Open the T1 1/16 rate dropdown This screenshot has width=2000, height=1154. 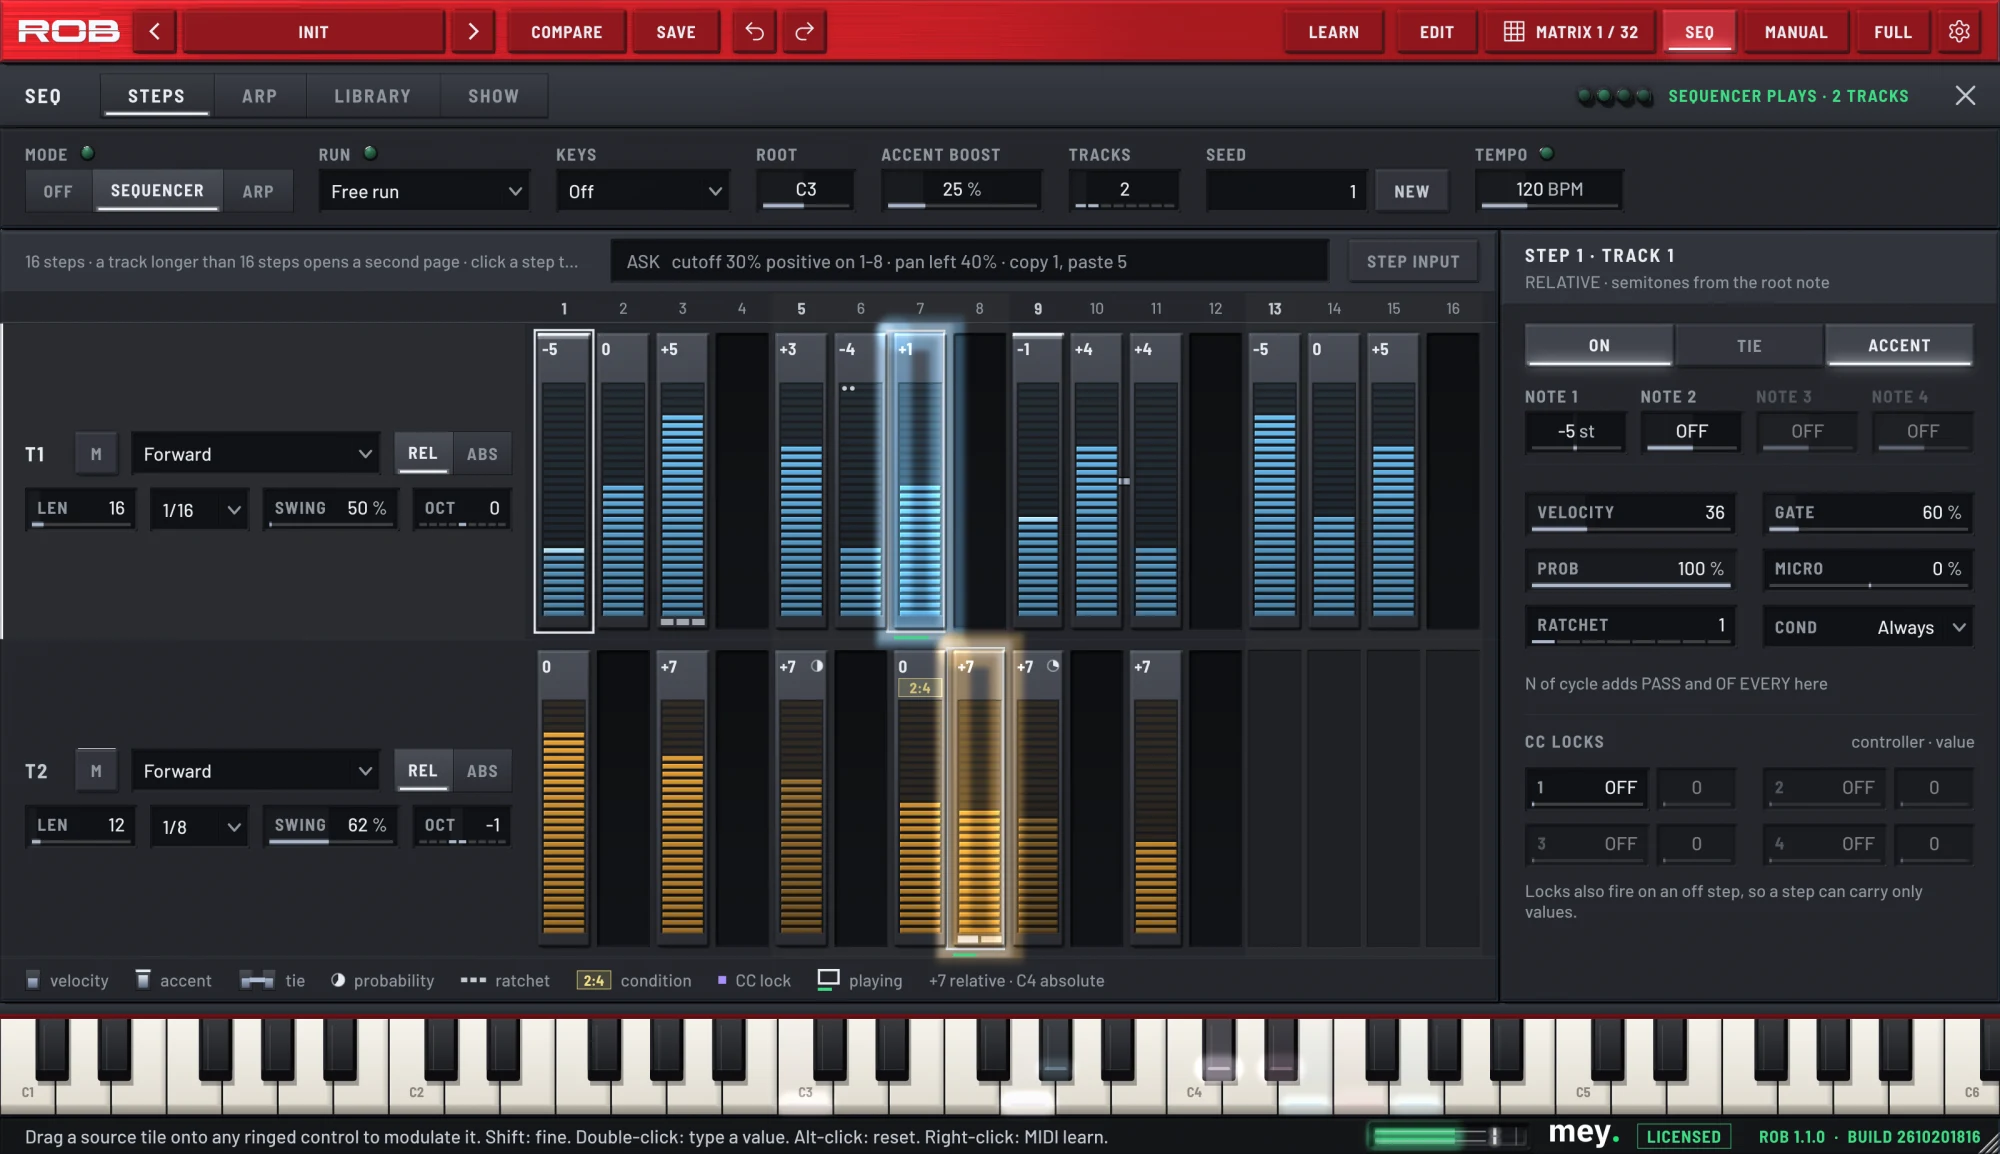[199, 510]
